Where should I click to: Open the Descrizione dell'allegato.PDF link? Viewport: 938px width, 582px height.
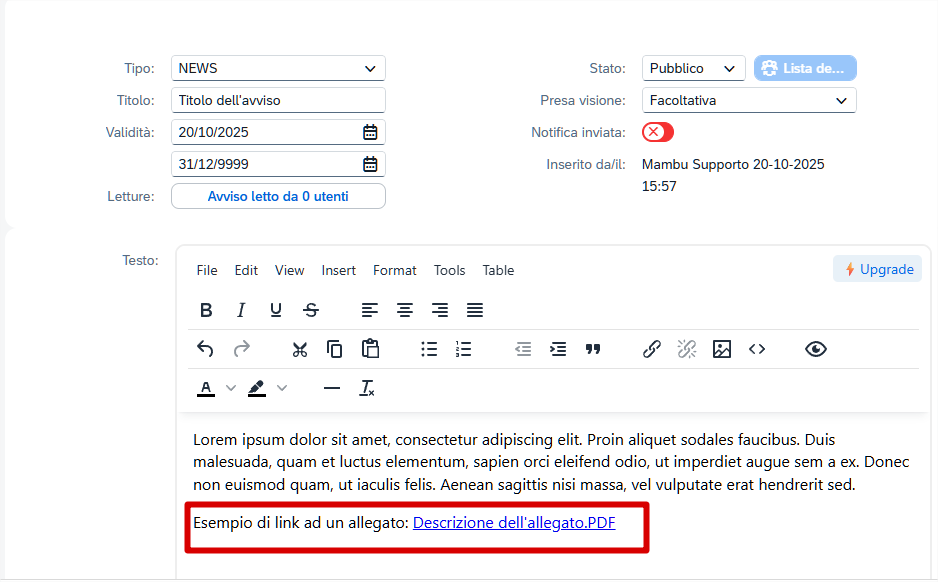(514, 522)
